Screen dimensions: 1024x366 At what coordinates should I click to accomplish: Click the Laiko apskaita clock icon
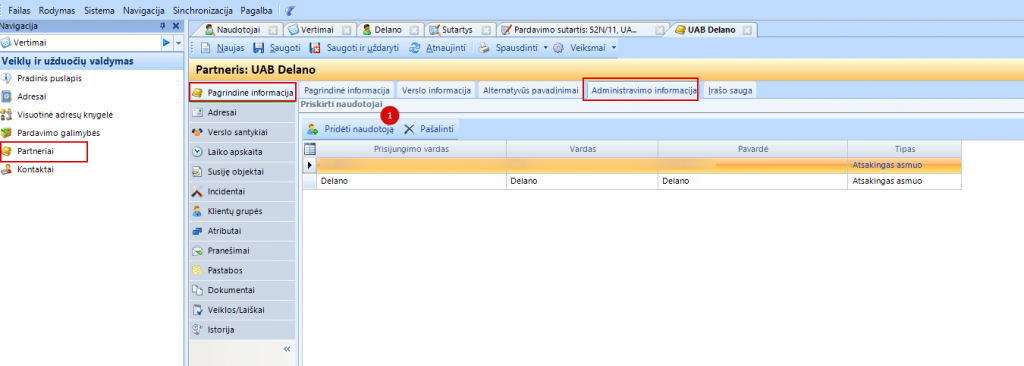pyautogui.click(x=198, y=152)
